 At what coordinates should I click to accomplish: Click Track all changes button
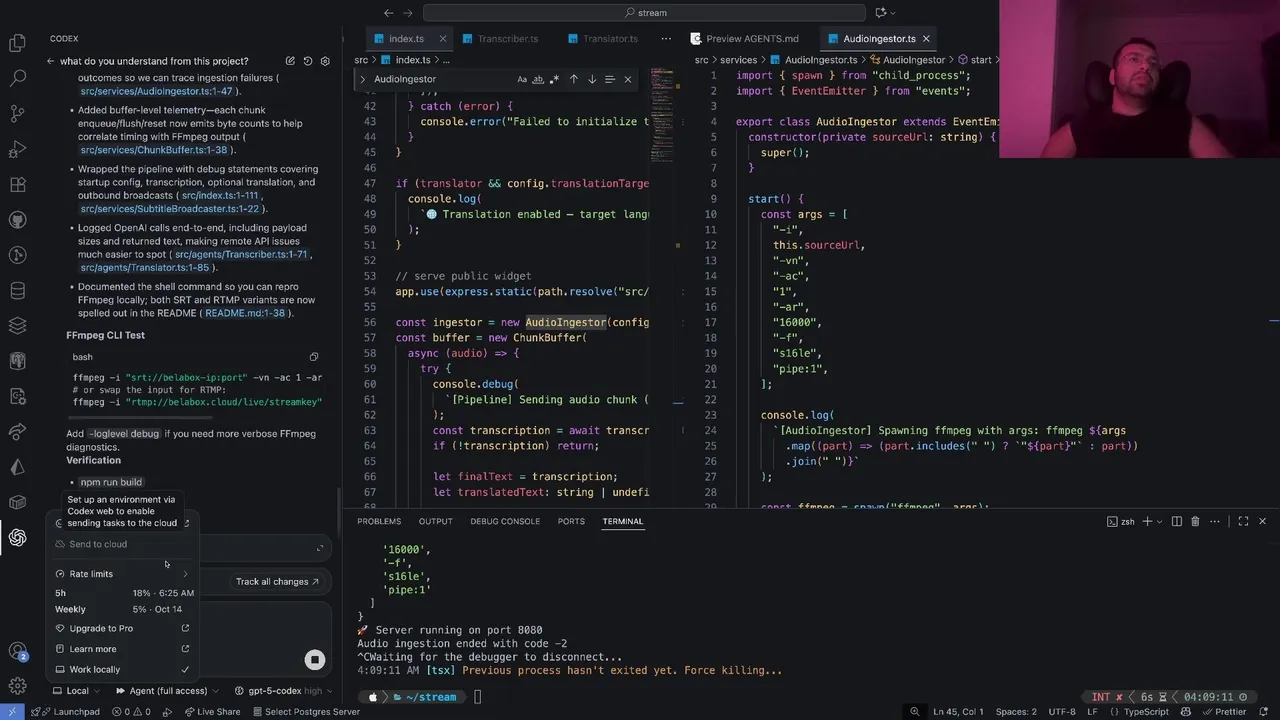277,582
